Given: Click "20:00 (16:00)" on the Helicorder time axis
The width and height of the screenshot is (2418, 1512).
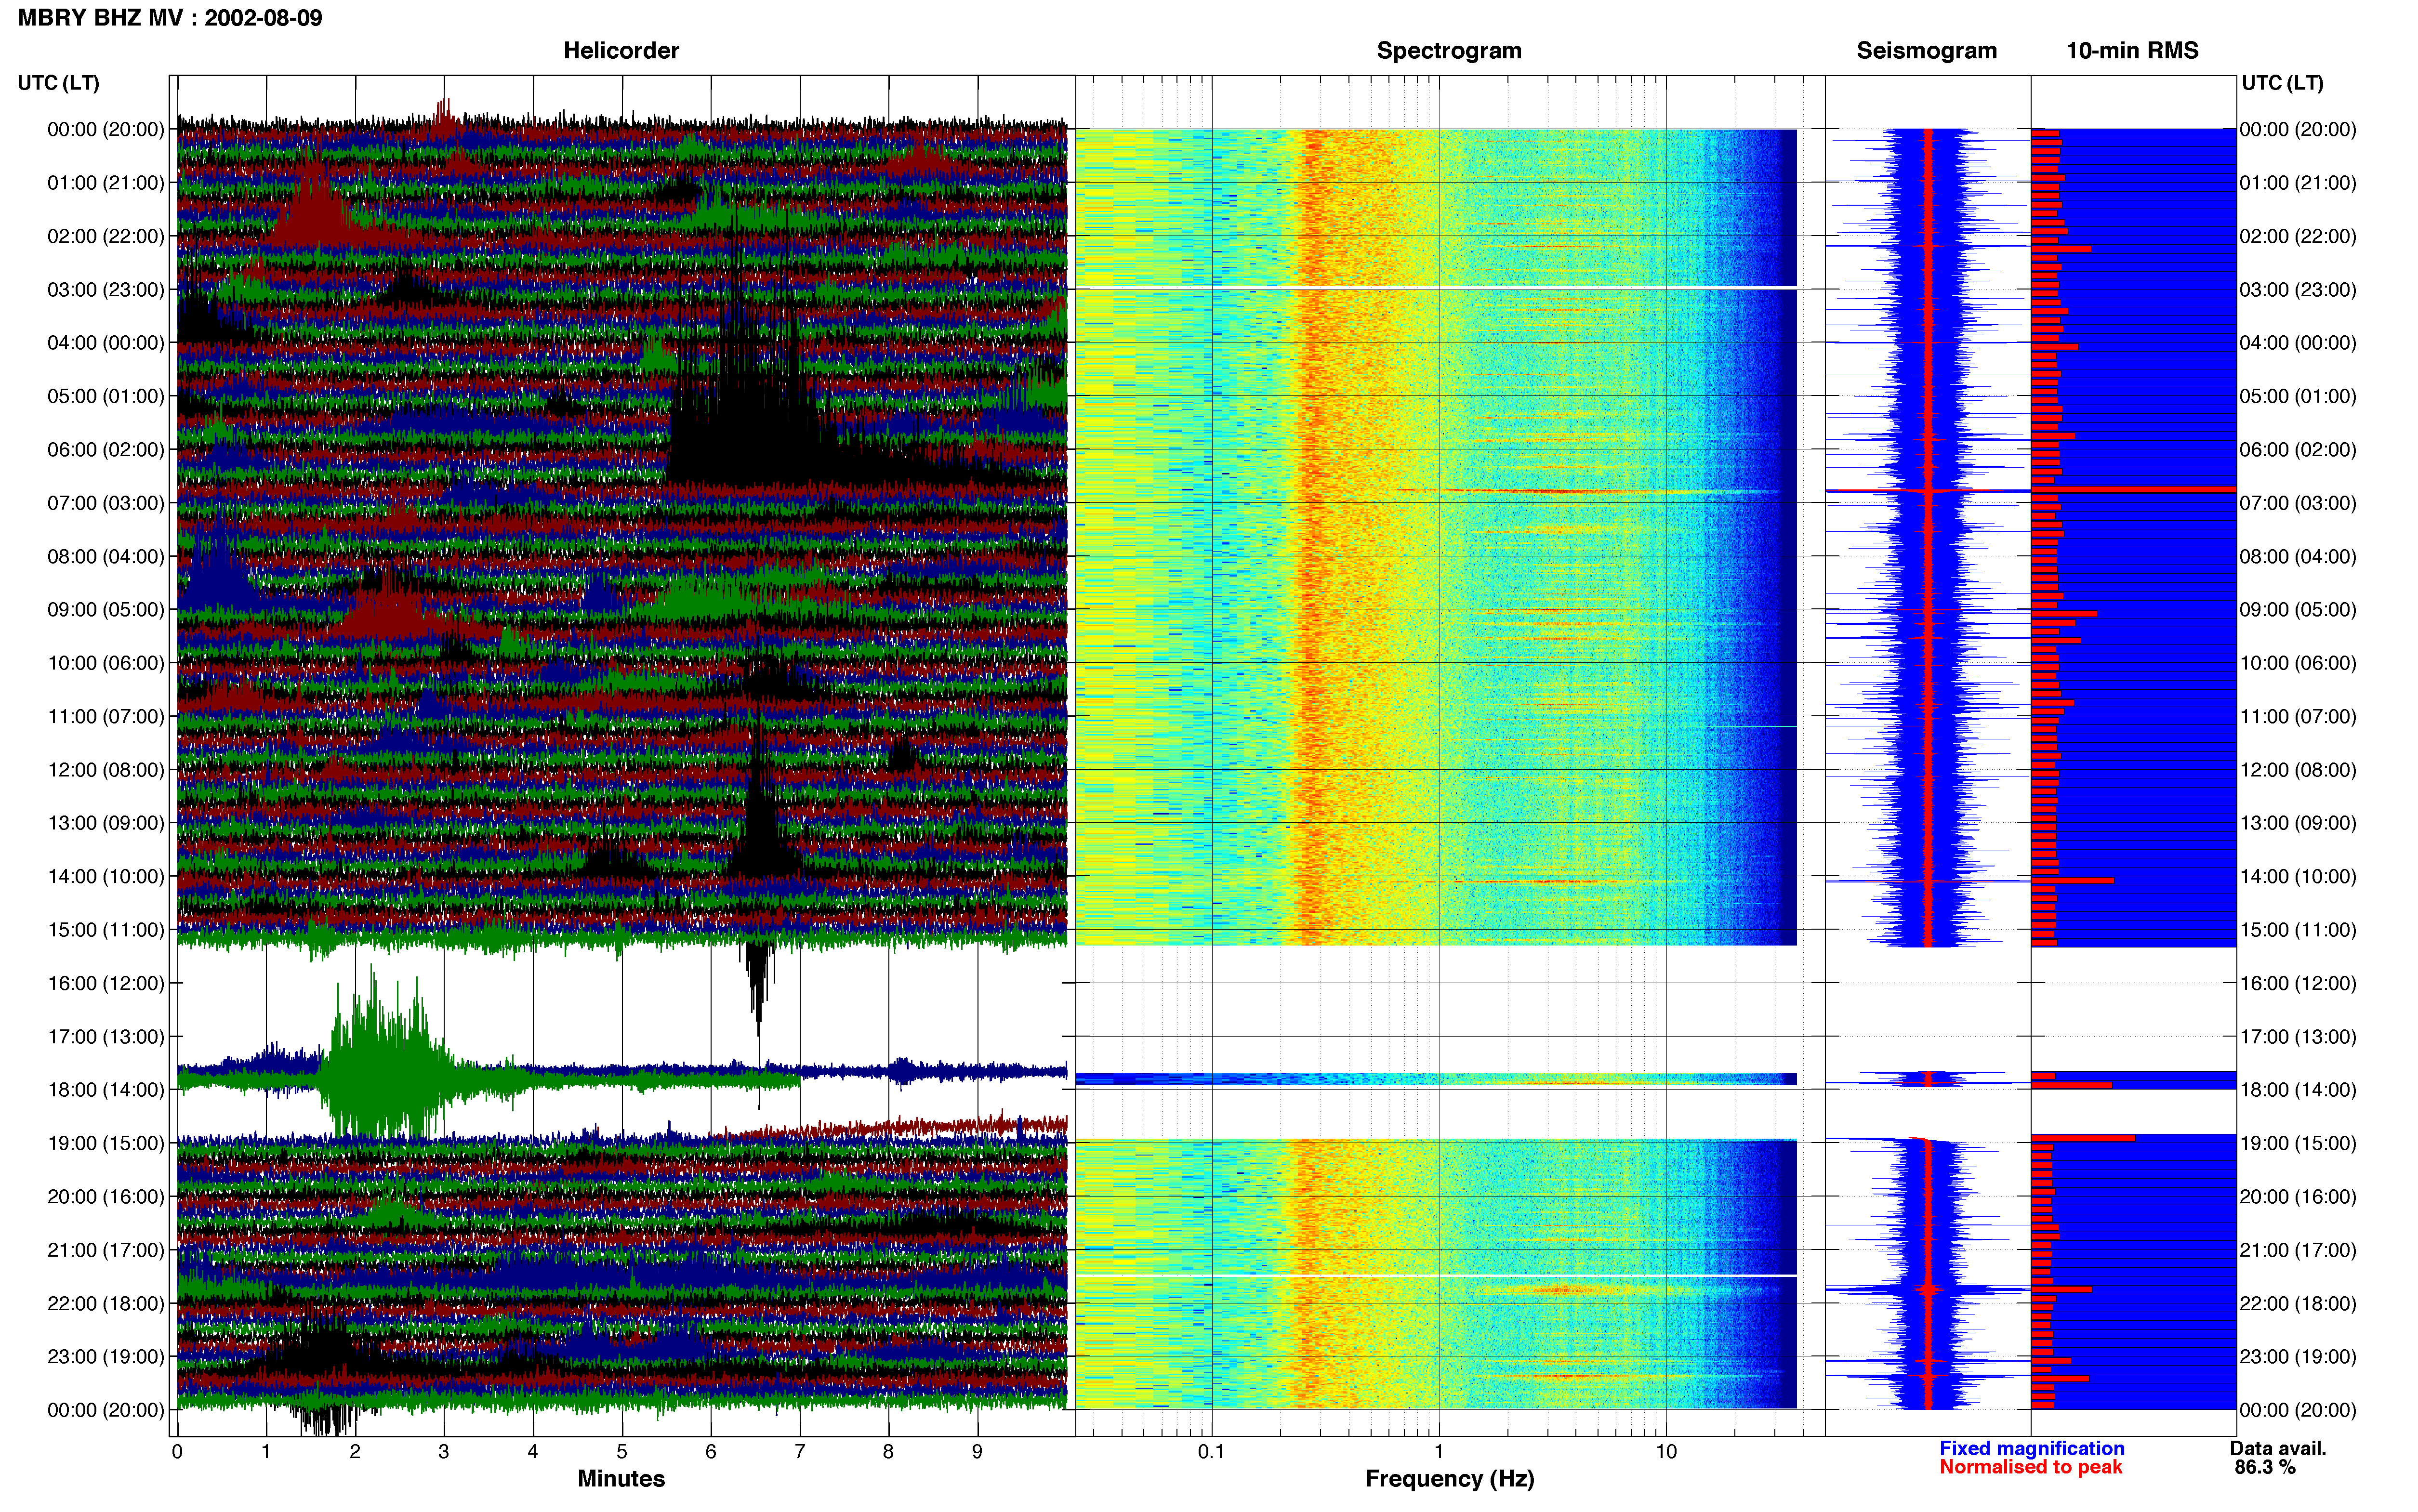Looking at the screenshot, I should point(106,1197).
